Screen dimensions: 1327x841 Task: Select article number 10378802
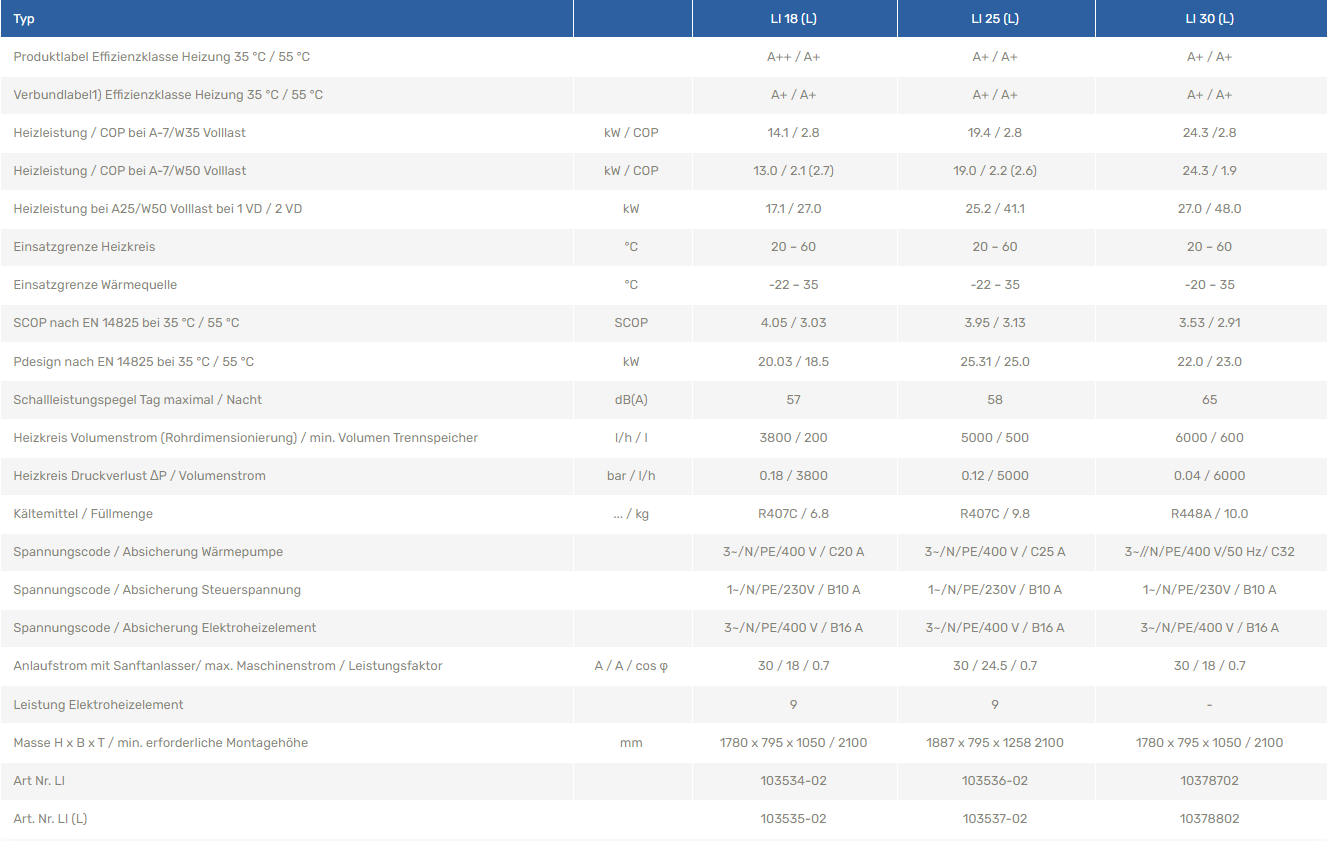(1209, 819)
